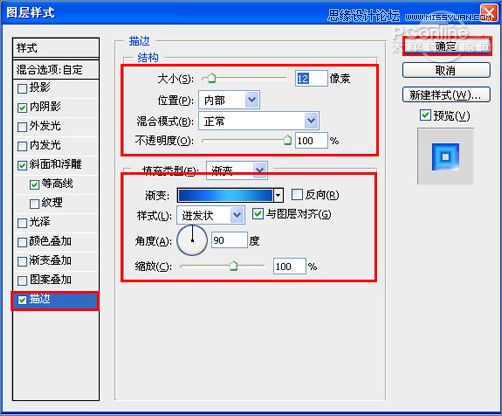Click the 不透明度 opacity slider handle
This screenshot has width=502, height=416.
point(287,140)
